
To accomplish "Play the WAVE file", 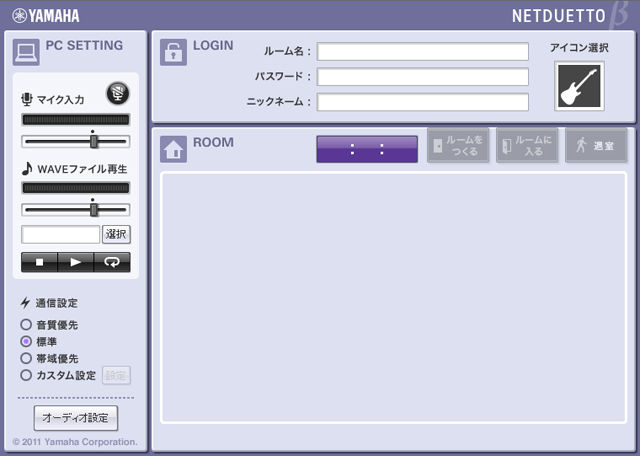I will pos(76,262).
